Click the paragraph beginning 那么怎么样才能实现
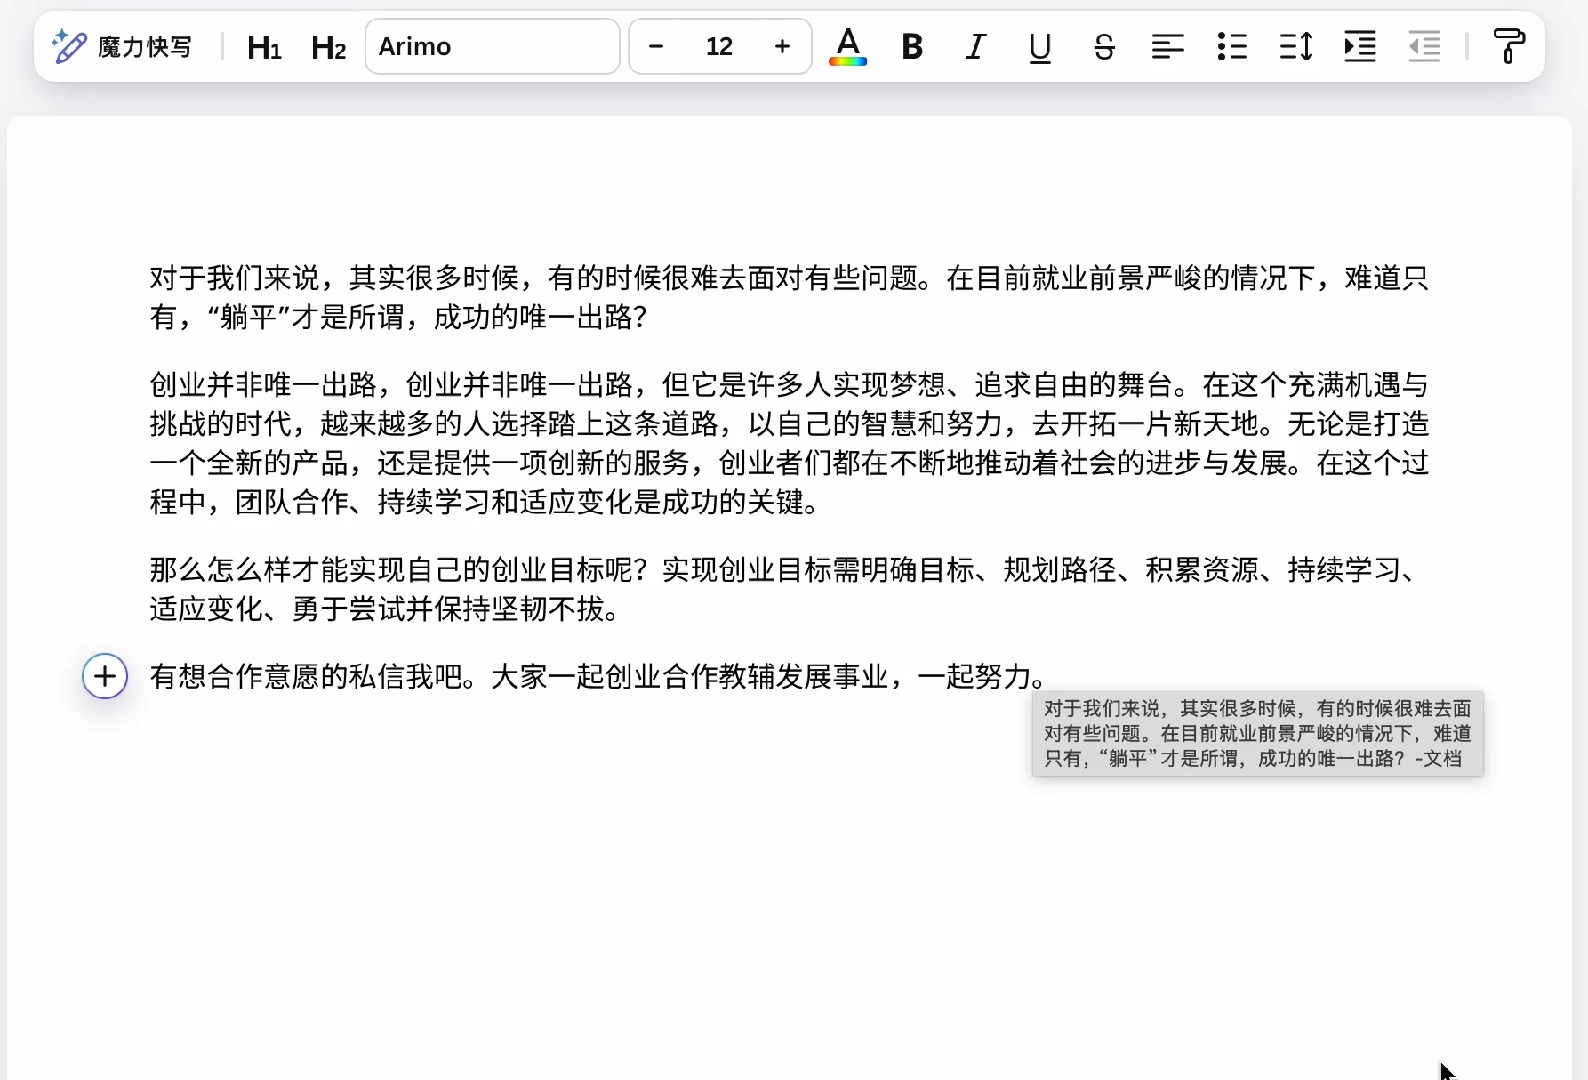This screenshot has width=1588, height=1080. click(x=789, y=589)
